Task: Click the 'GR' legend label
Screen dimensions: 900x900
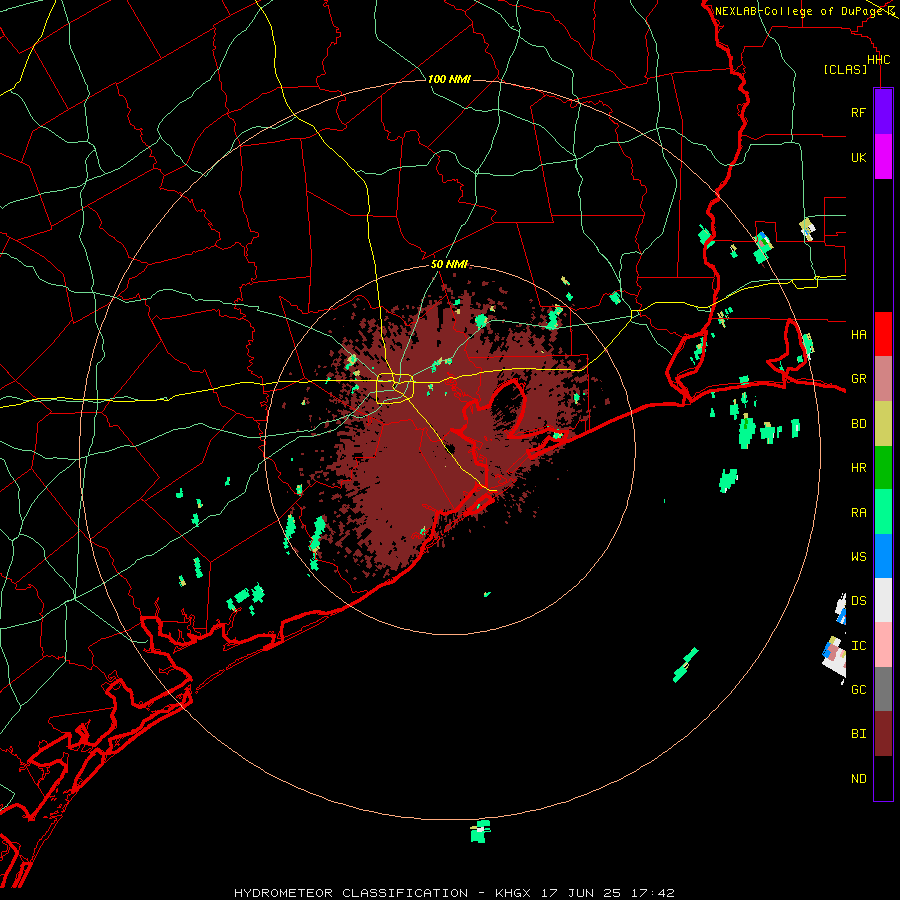Action: click(858, 379)
